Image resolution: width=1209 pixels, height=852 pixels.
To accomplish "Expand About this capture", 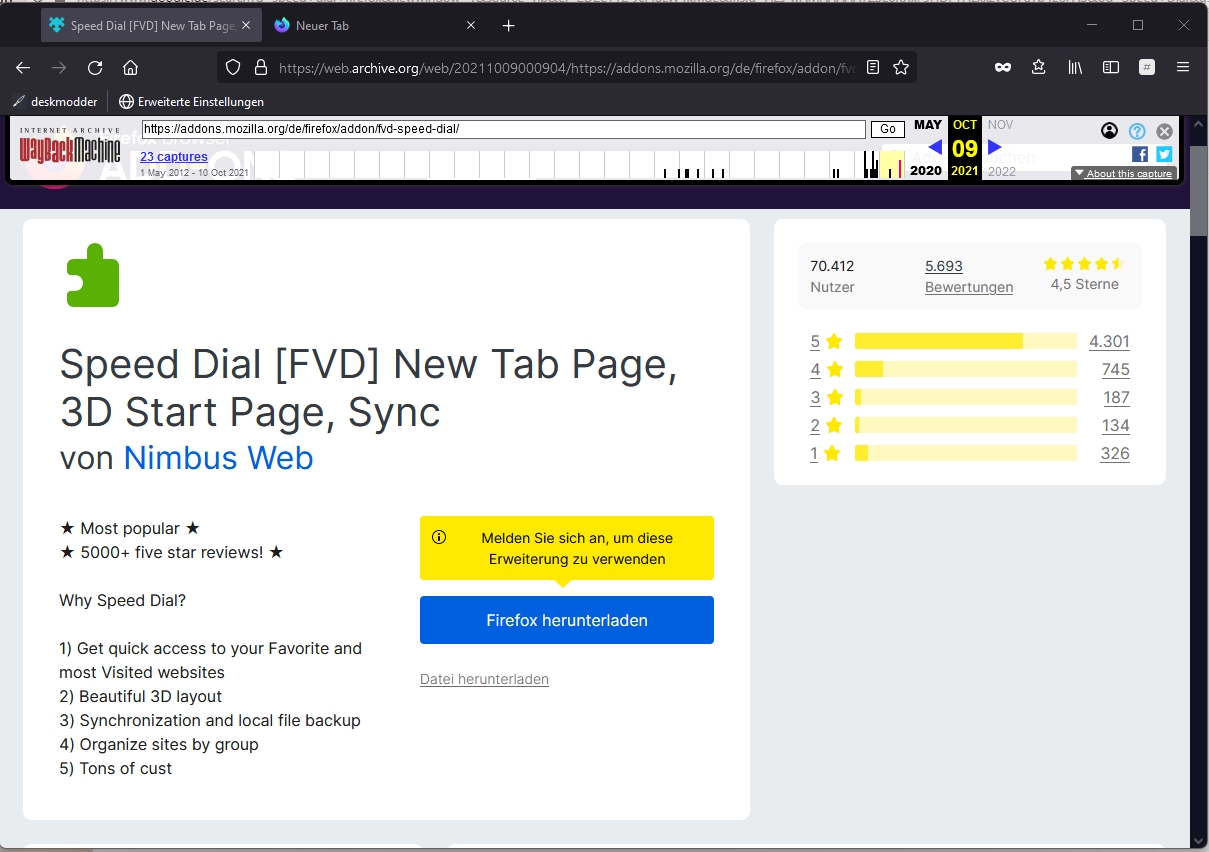I will pos(1123,174).
